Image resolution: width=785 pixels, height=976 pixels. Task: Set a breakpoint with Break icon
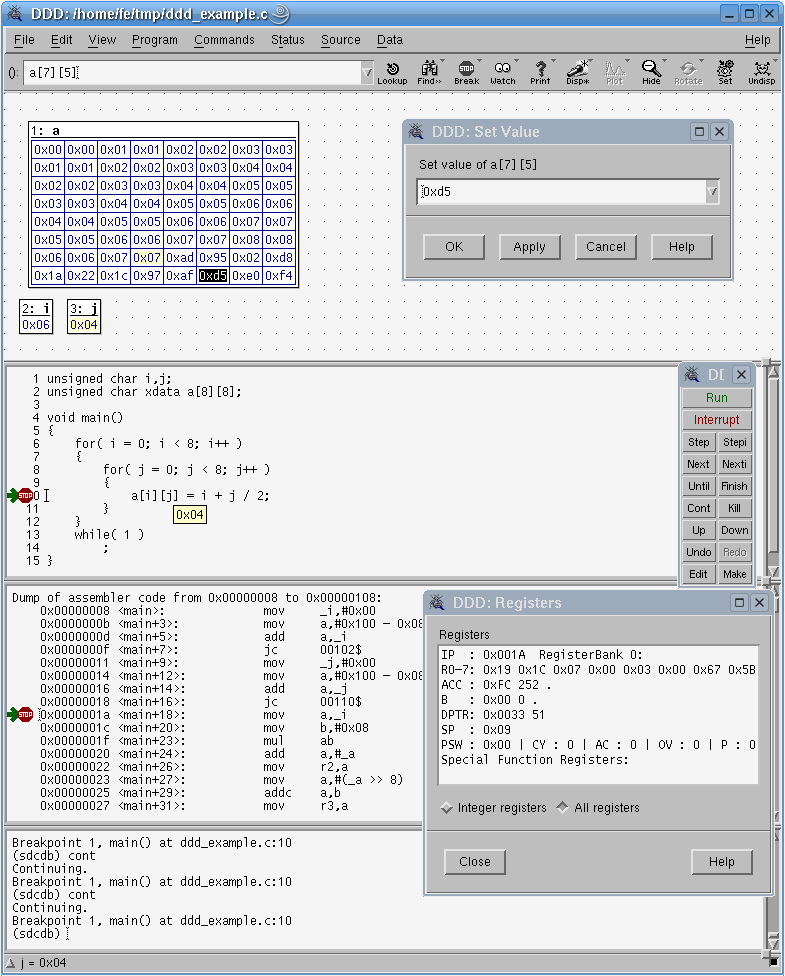coord(466,73)
